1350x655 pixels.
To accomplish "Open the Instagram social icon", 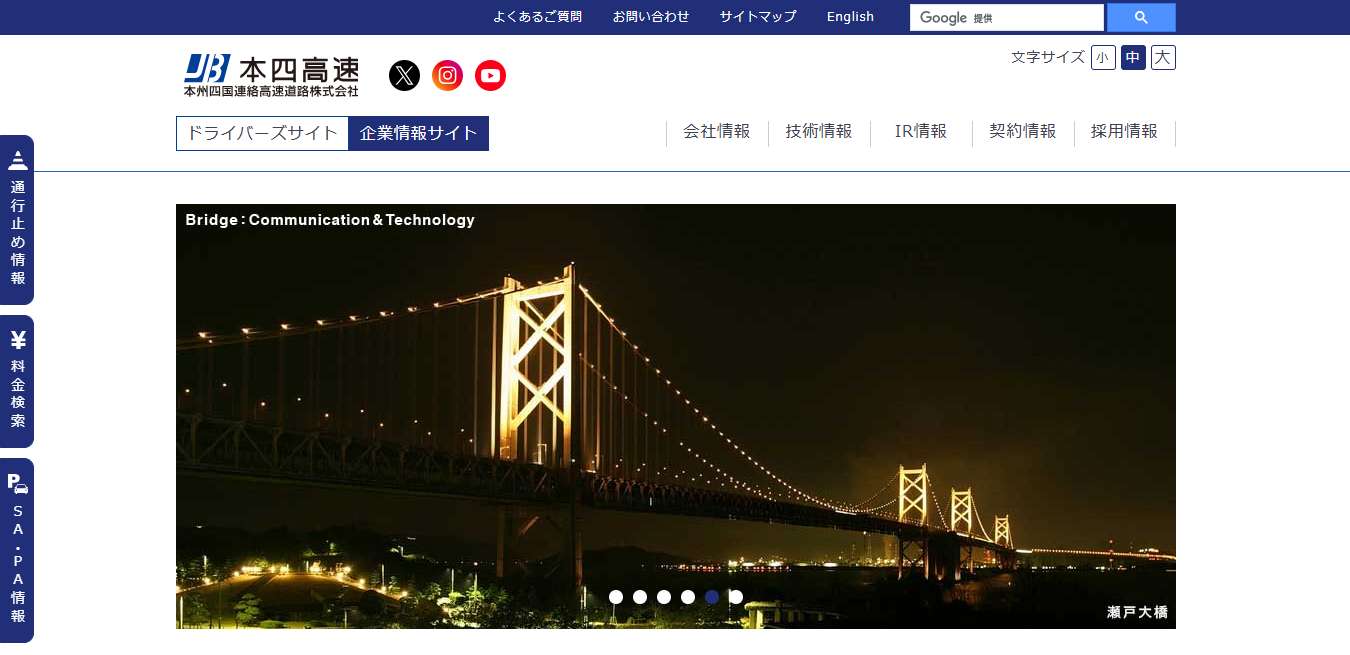I will coord(447,75).
